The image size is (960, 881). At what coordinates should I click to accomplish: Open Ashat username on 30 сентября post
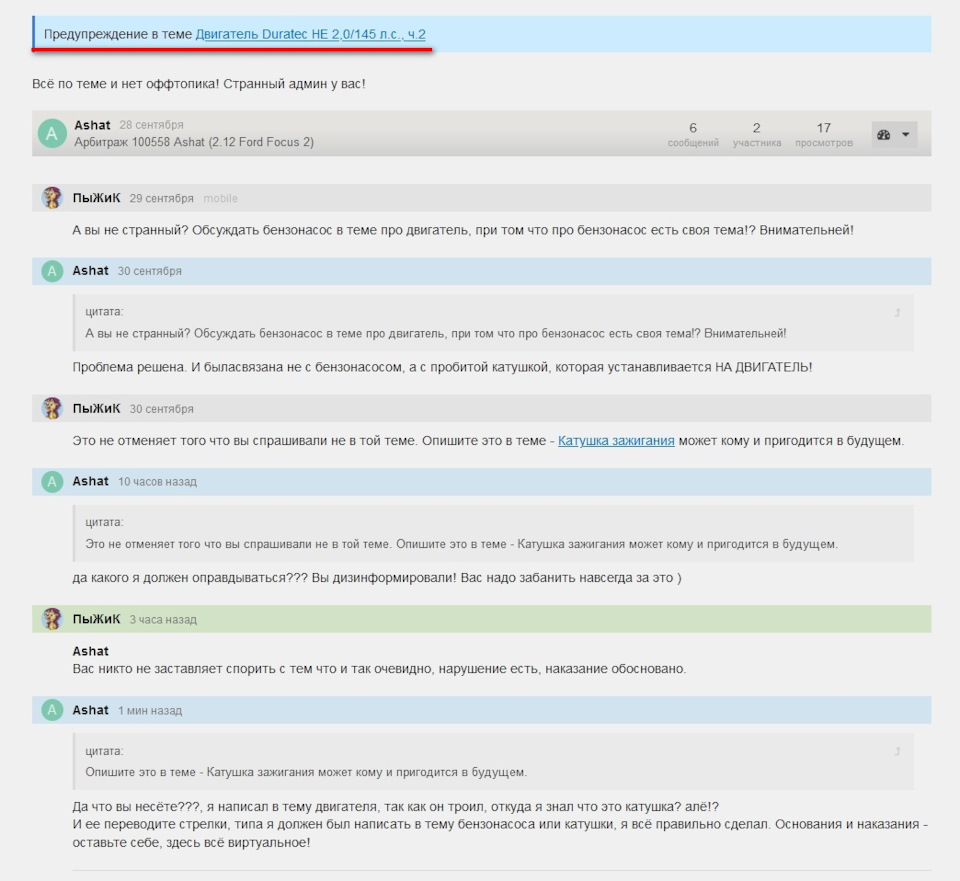coord(91,271)
